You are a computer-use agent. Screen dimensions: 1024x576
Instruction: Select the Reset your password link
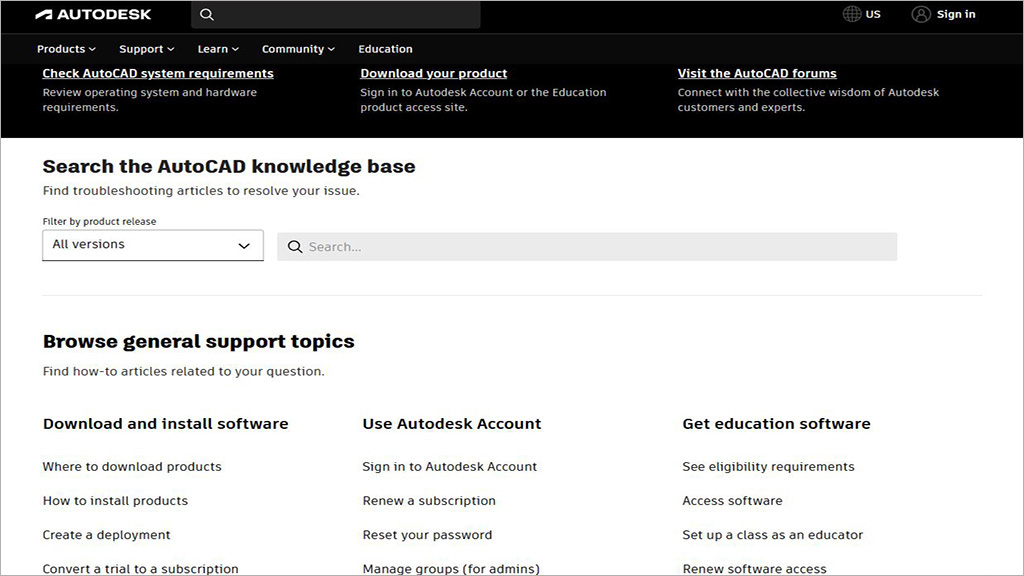(427, 535)
